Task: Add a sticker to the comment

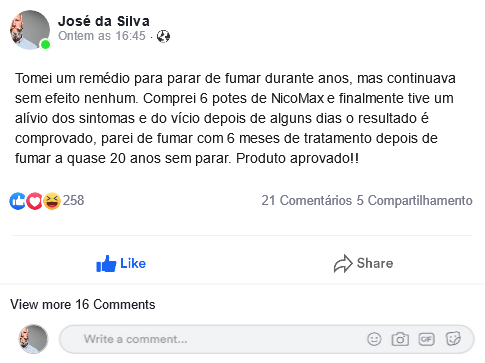Action: (x=453, y=339)
